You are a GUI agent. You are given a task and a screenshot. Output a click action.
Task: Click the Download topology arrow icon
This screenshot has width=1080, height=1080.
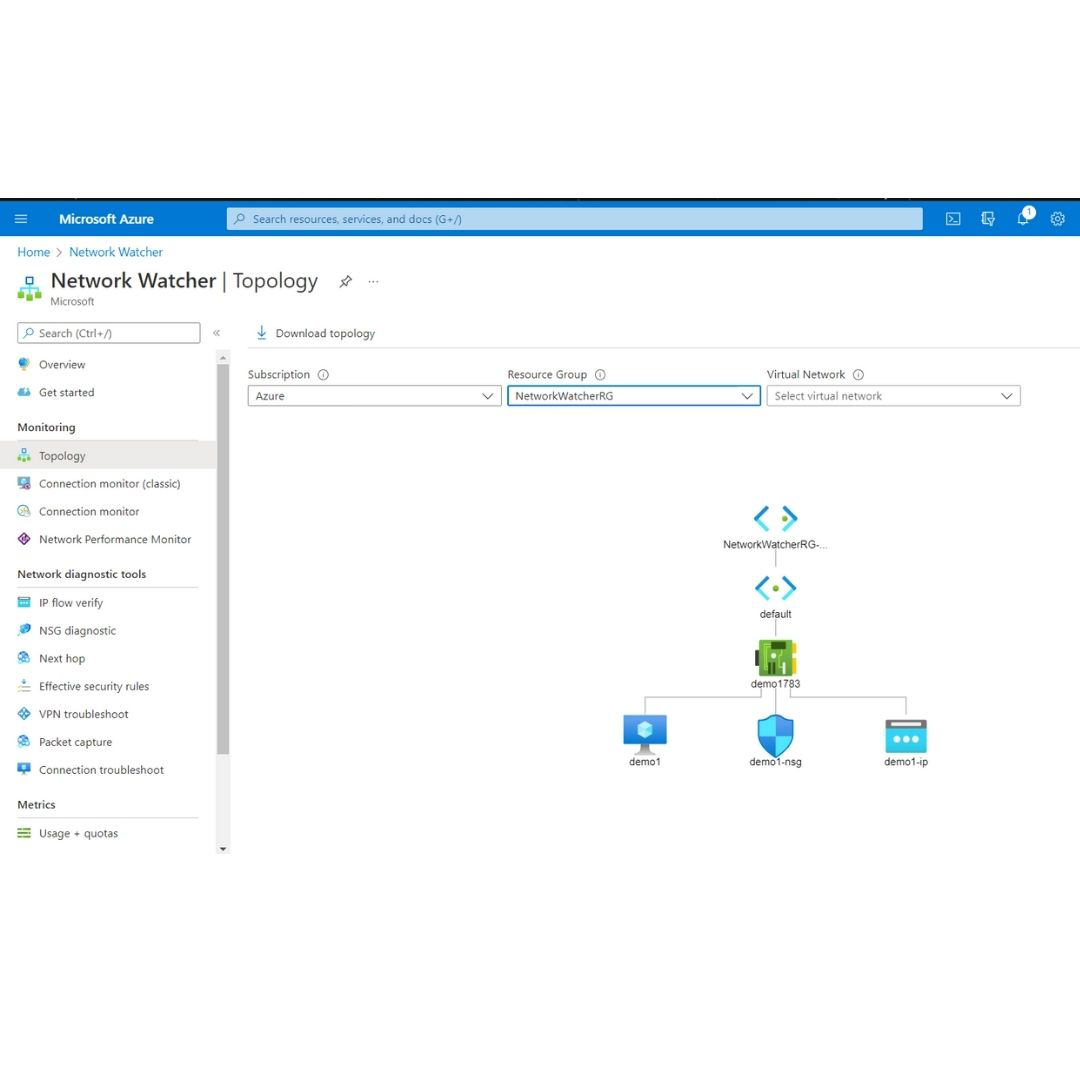(x=261, y=333)
